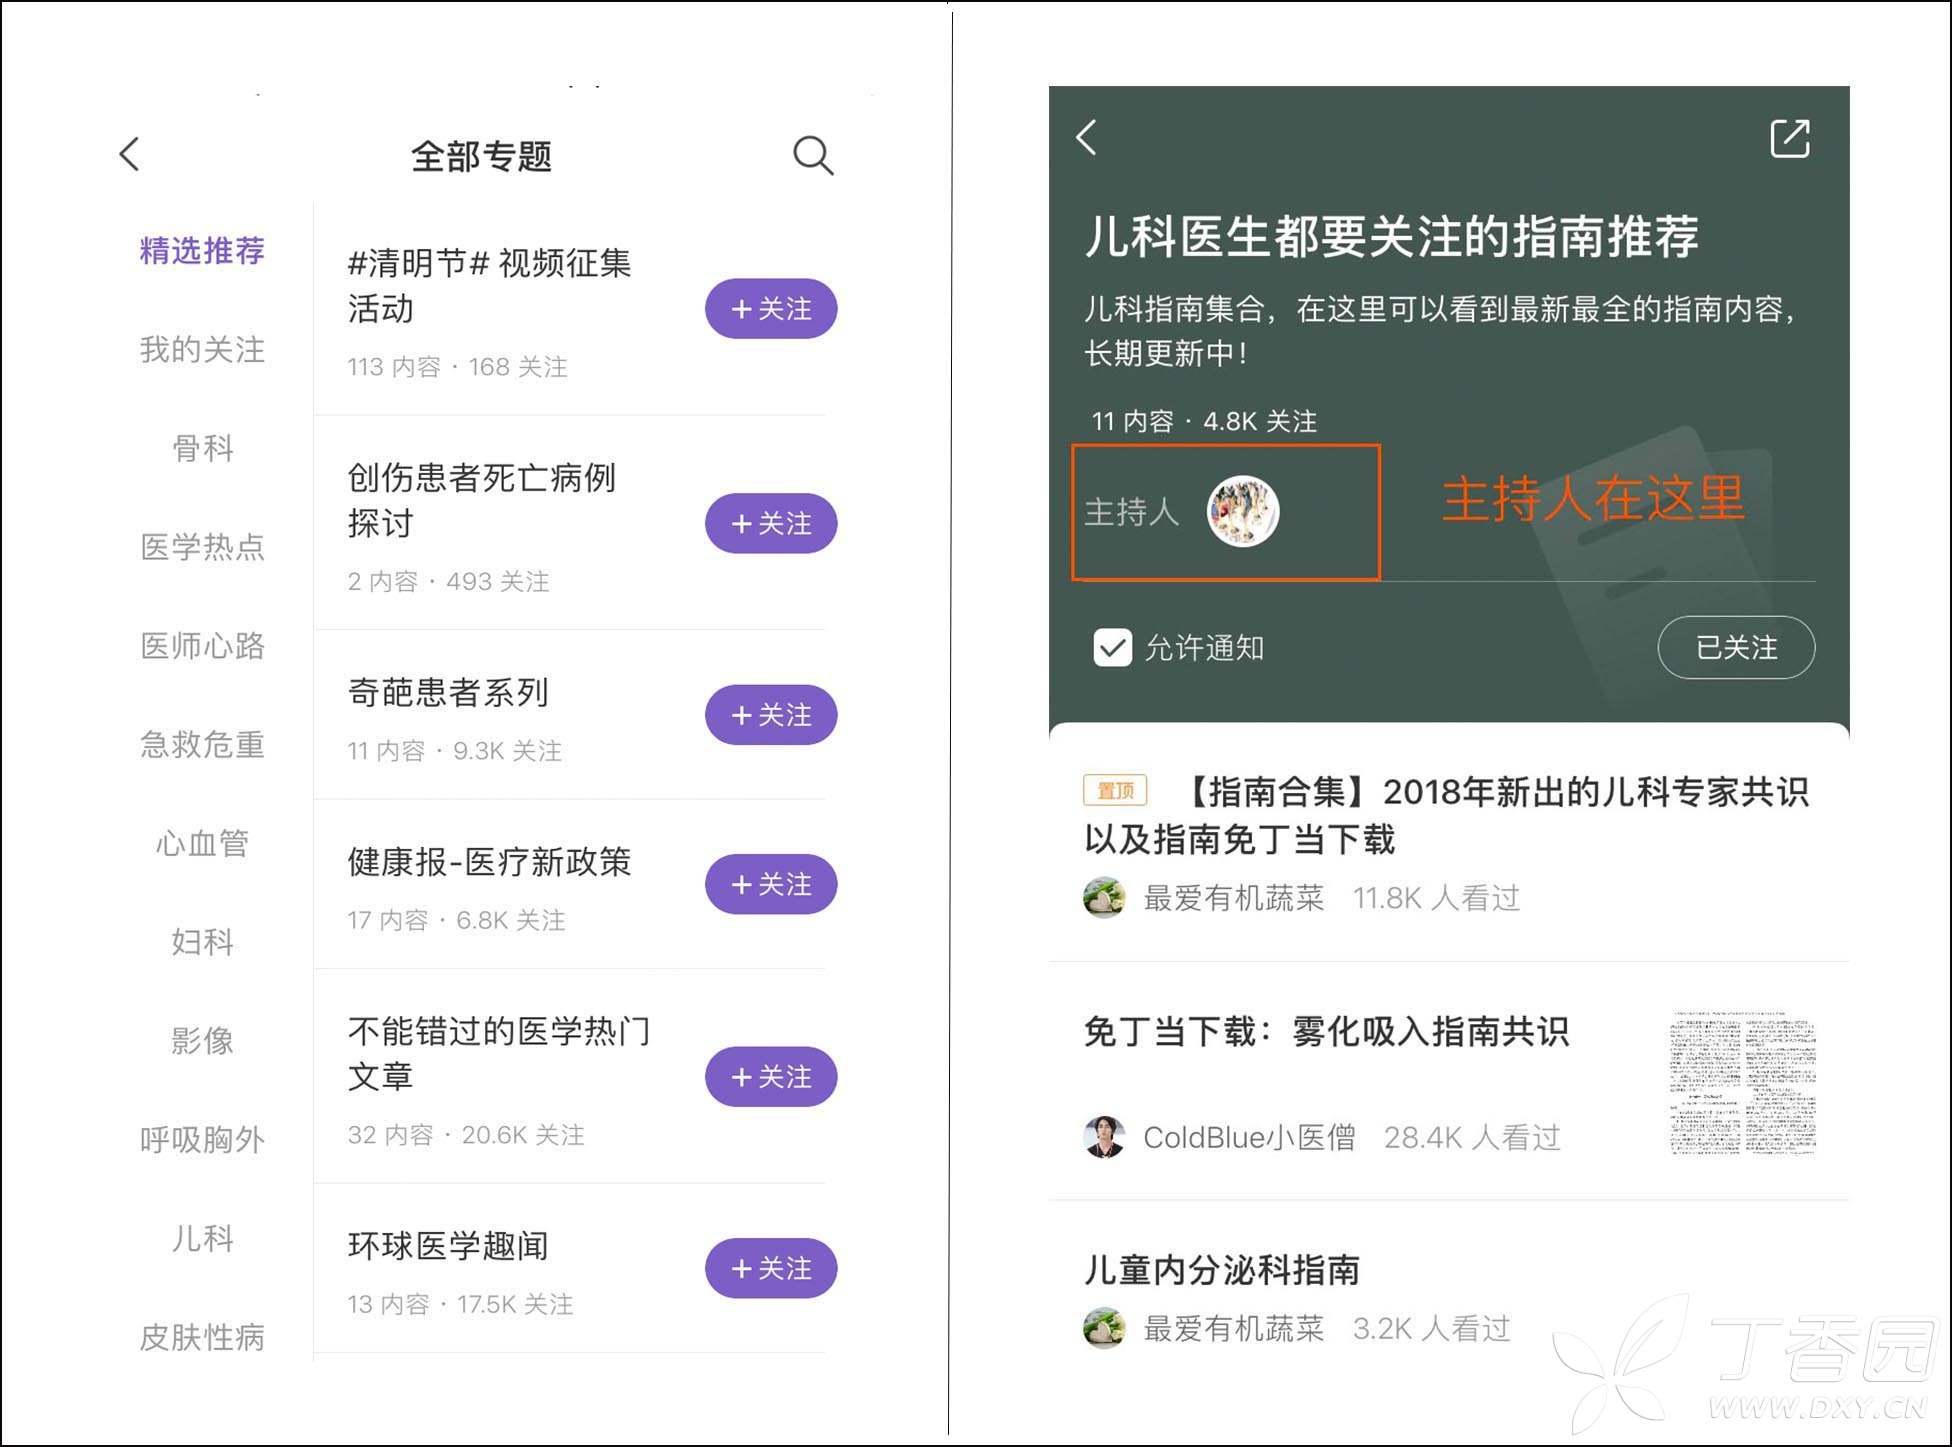Open the host's avatar next to 主持人

point(1243,511)
